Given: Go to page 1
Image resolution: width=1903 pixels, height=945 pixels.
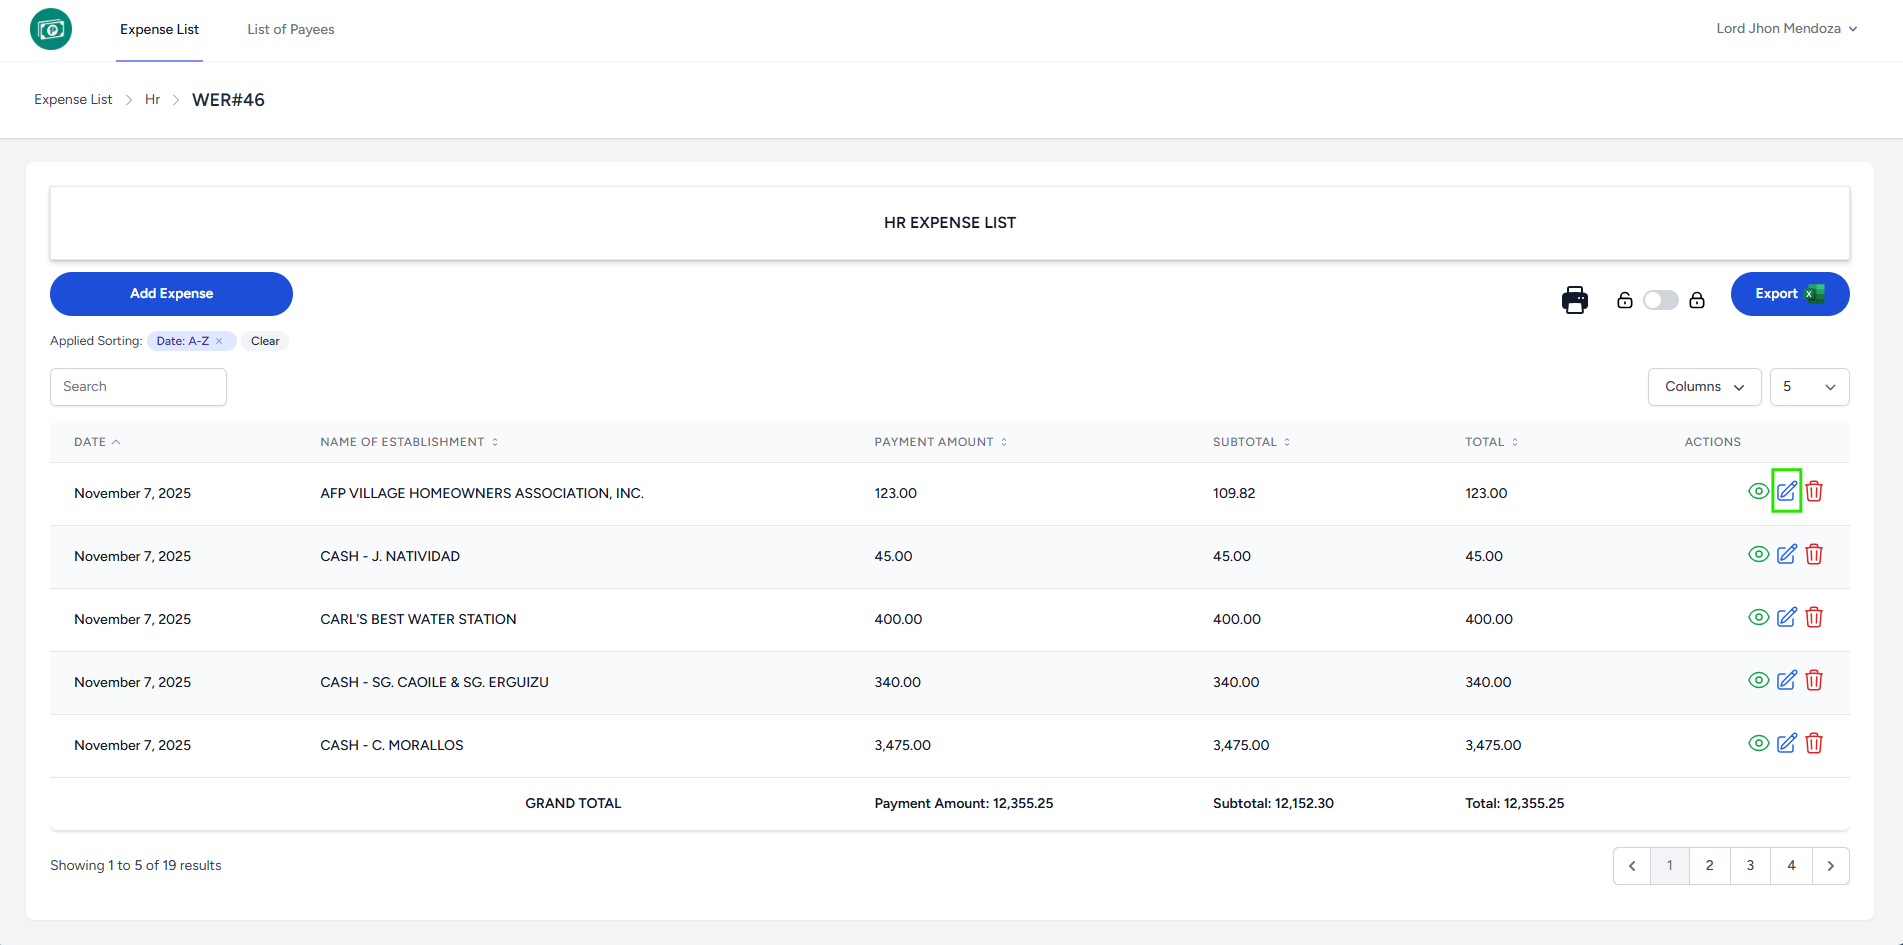Looking at the screenshot, I should click(1670, 866).
